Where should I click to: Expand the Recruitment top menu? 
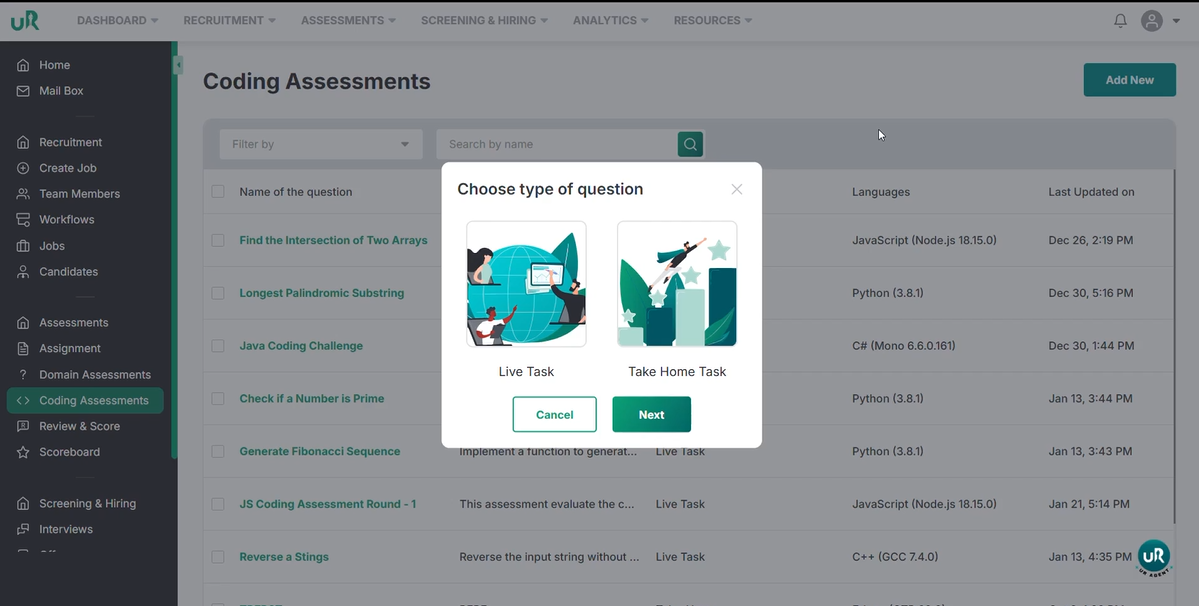click(229, 20)
